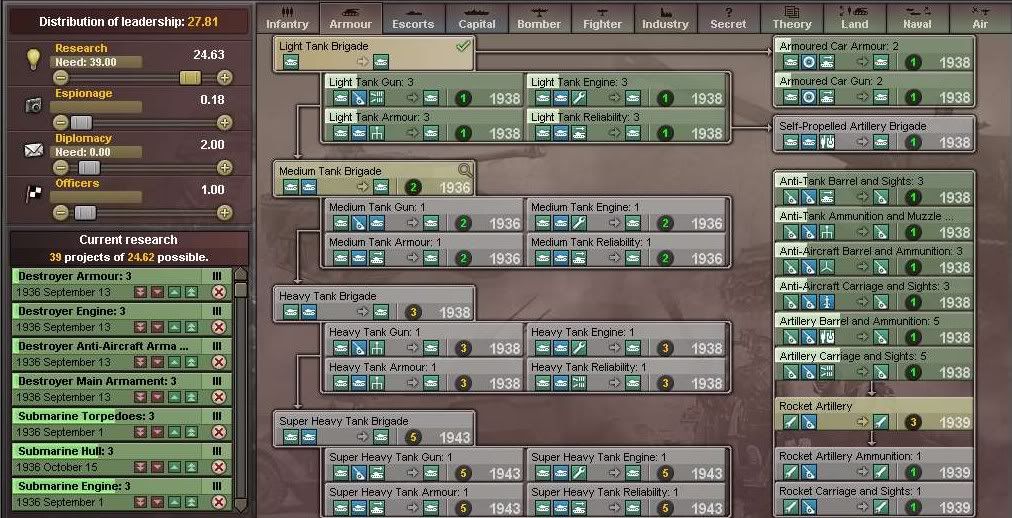Viewport: 1012px width, 518px height.
Task: Click the Research slider handle
Action: (x=190, y=78)
